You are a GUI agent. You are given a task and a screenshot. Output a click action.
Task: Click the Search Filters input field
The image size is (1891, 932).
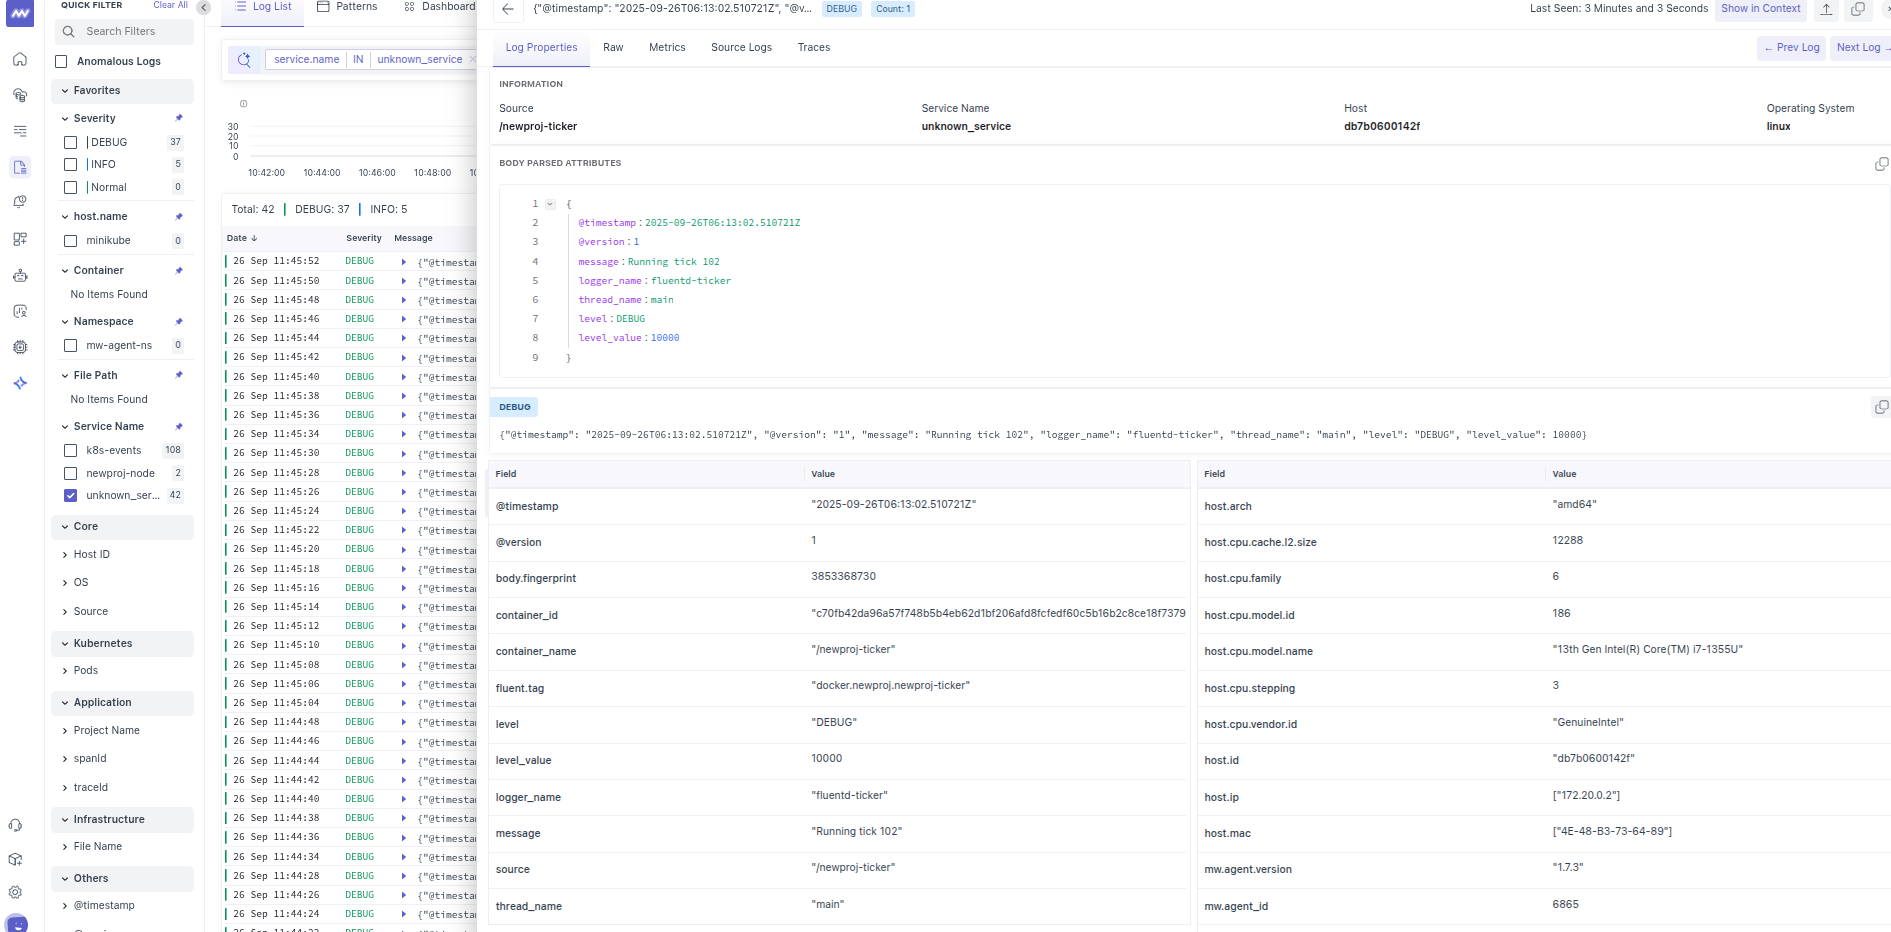(x=125, y=31)
